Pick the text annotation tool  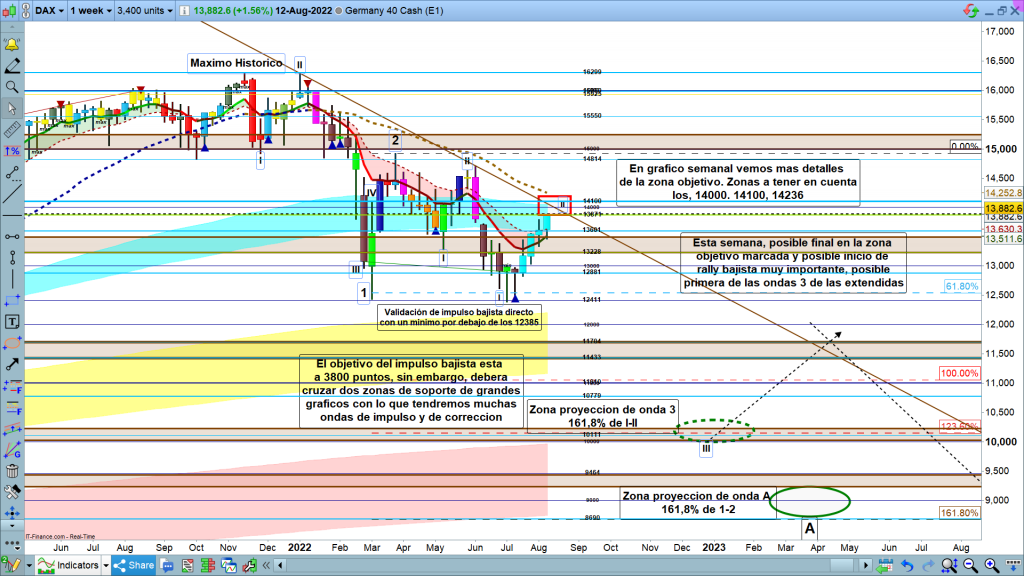12,322
